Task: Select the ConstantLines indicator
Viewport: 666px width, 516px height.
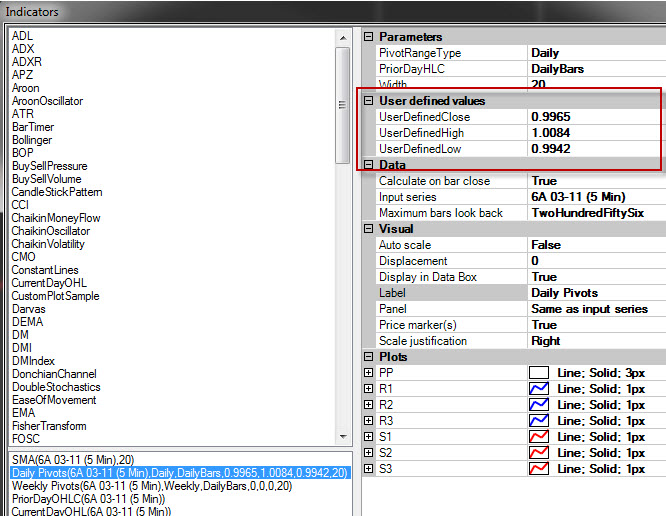Action: (x=45, y=270)
